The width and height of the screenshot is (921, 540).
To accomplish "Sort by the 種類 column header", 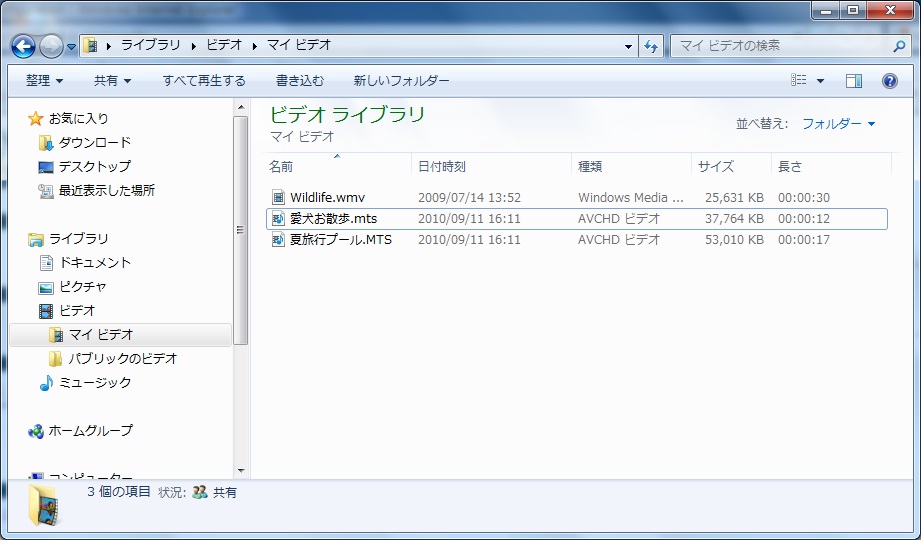I will [x=631, y=166].
